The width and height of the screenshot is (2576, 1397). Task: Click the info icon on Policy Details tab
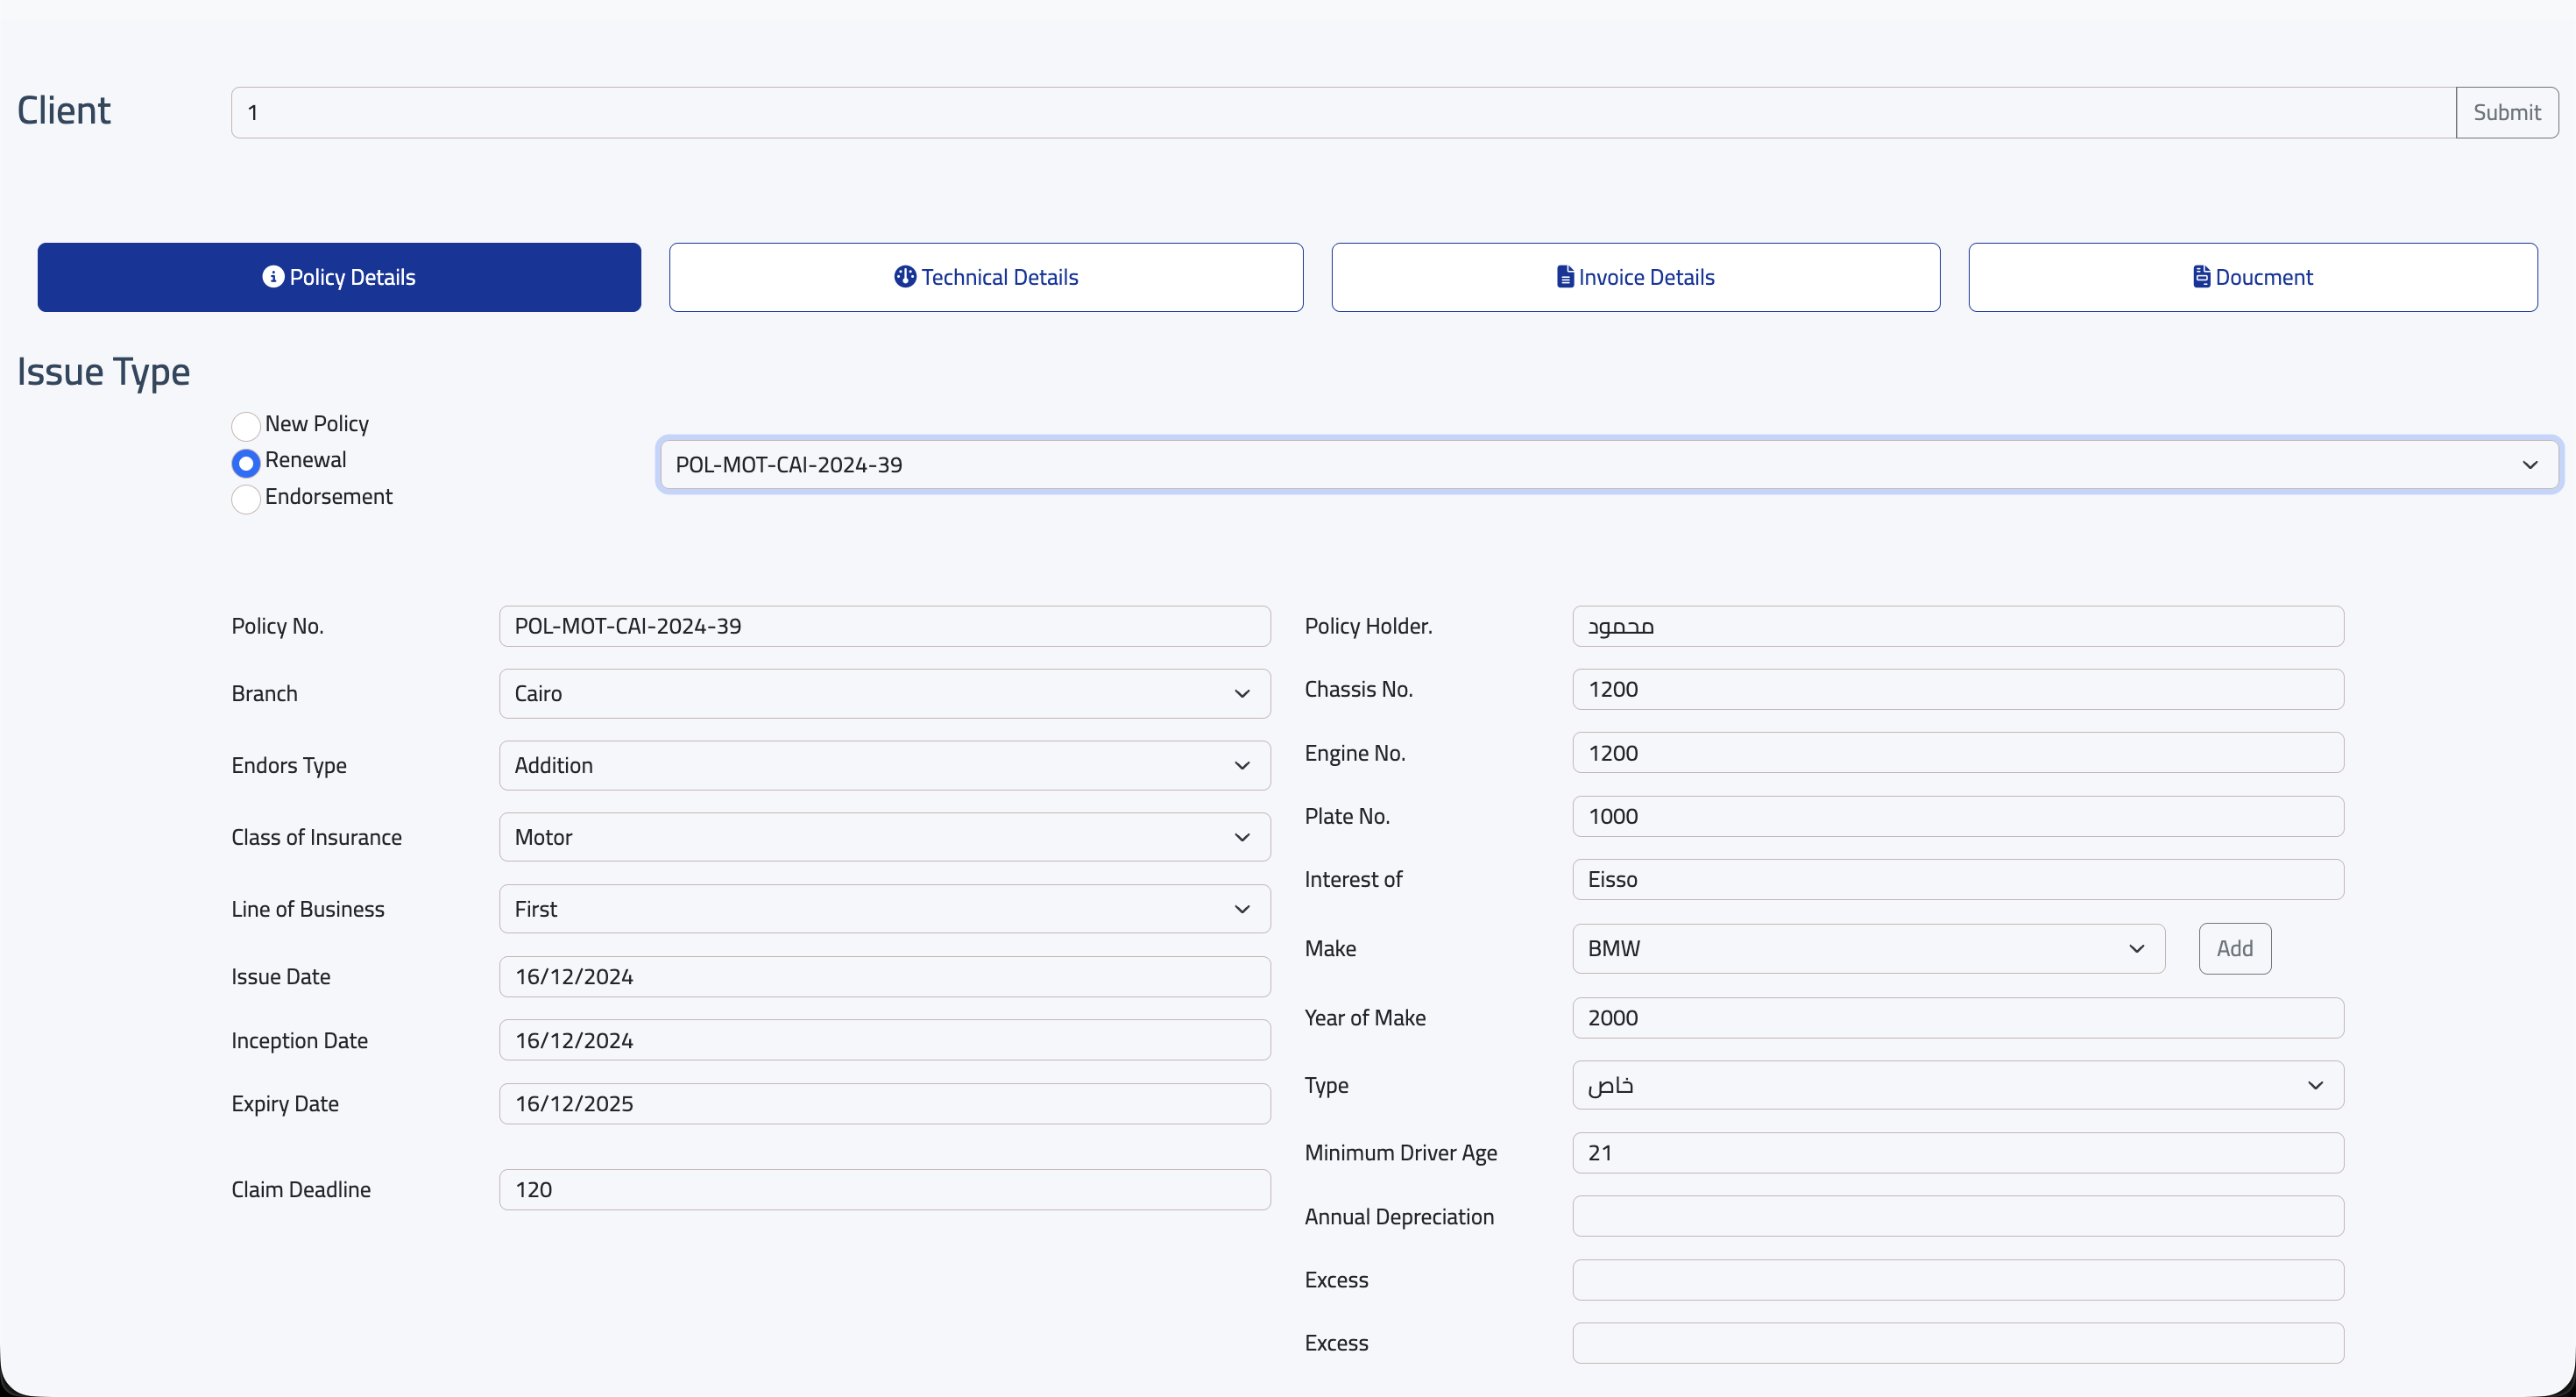pyautogui.click(x=273, y=277)
